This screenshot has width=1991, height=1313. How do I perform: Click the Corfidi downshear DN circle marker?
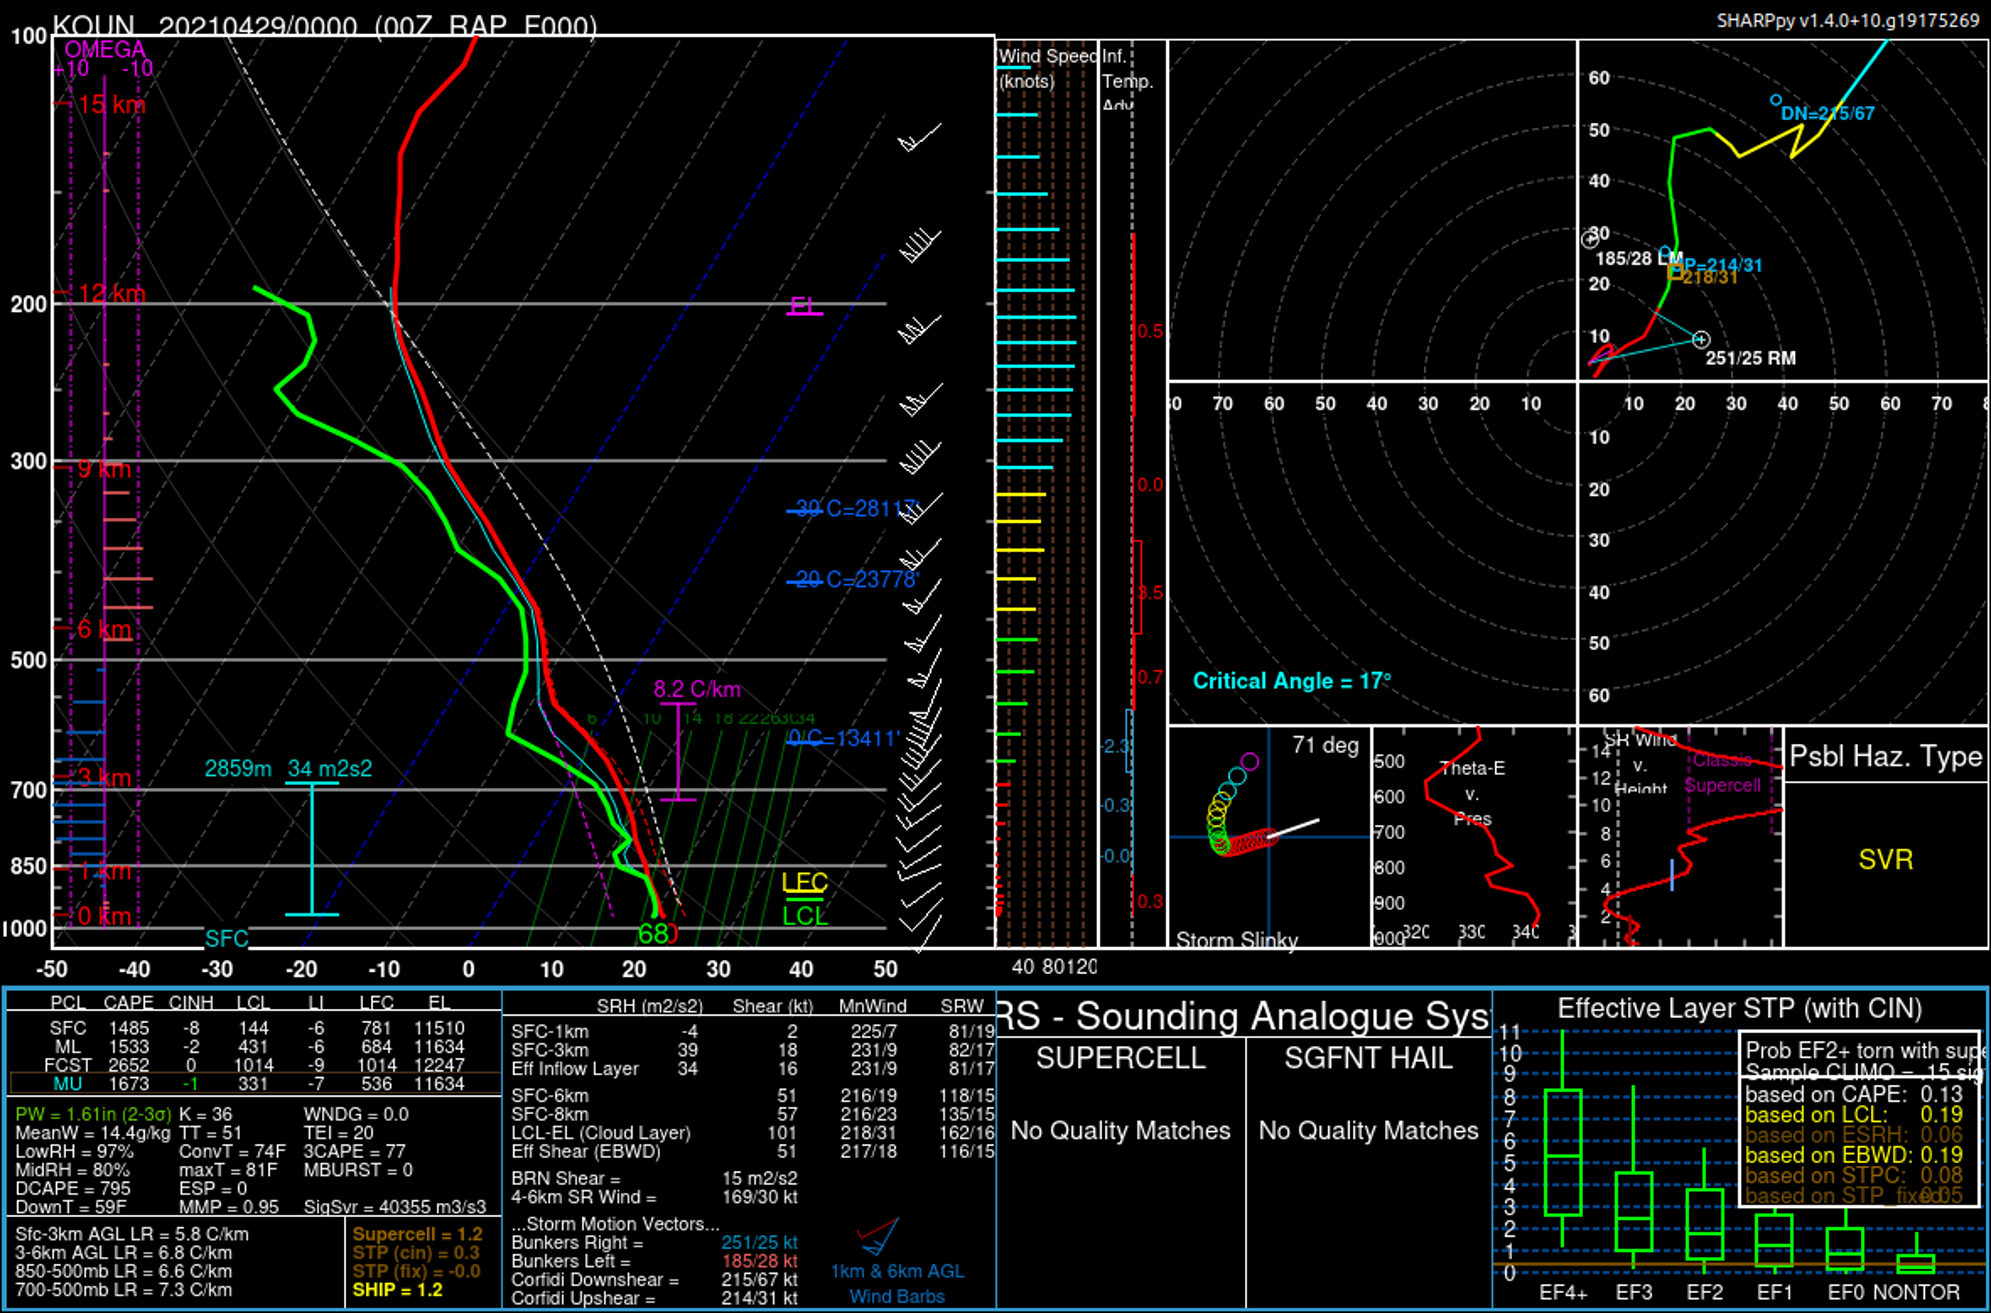(1775, 100)
